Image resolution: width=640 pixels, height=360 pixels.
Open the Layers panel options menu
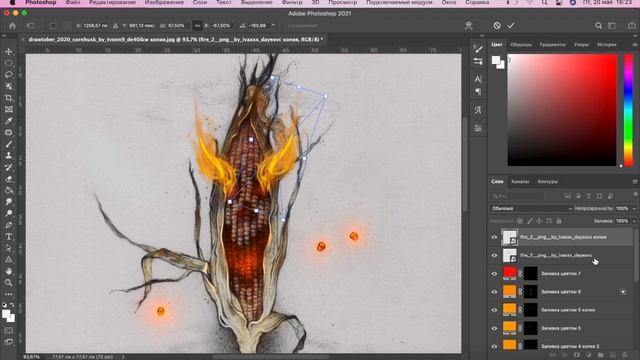[635, 181]
